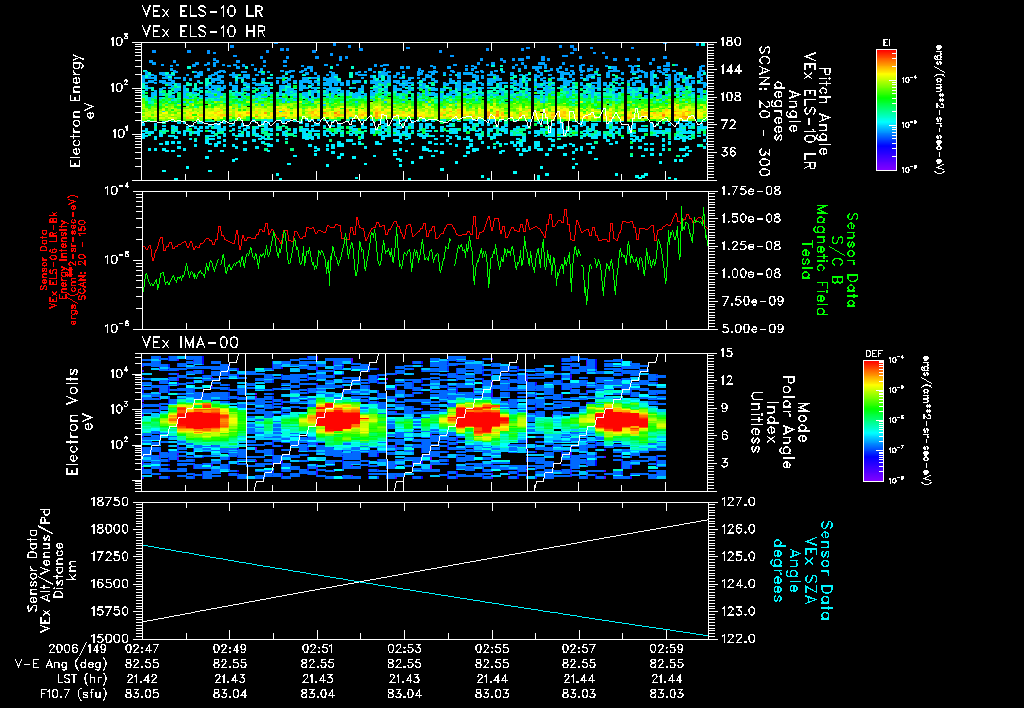This screenshot has width=1024, height=708.
Task: Click the Altitude Distance km axis label
Action: point(52,570)
